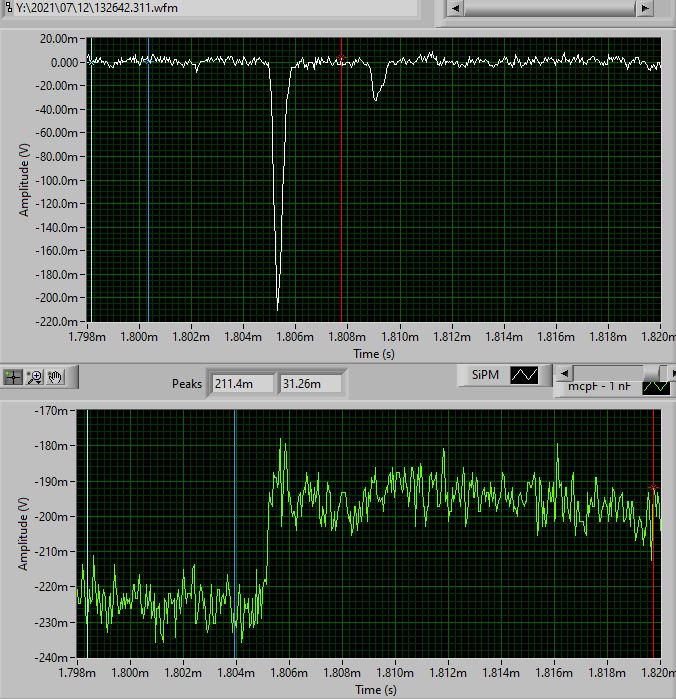
Task: Click the file path field showing 132642.311.wfm
Action: [215, 8]
